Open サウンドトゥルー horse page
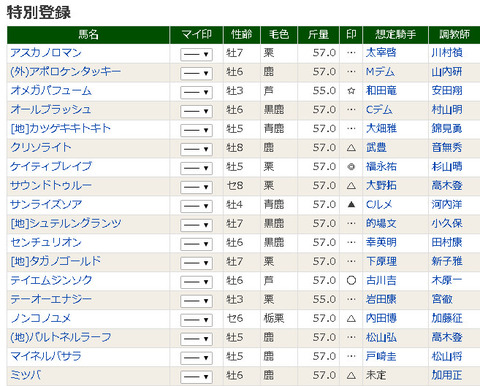The height and width of the screenshot is (386, 480). 51,186
